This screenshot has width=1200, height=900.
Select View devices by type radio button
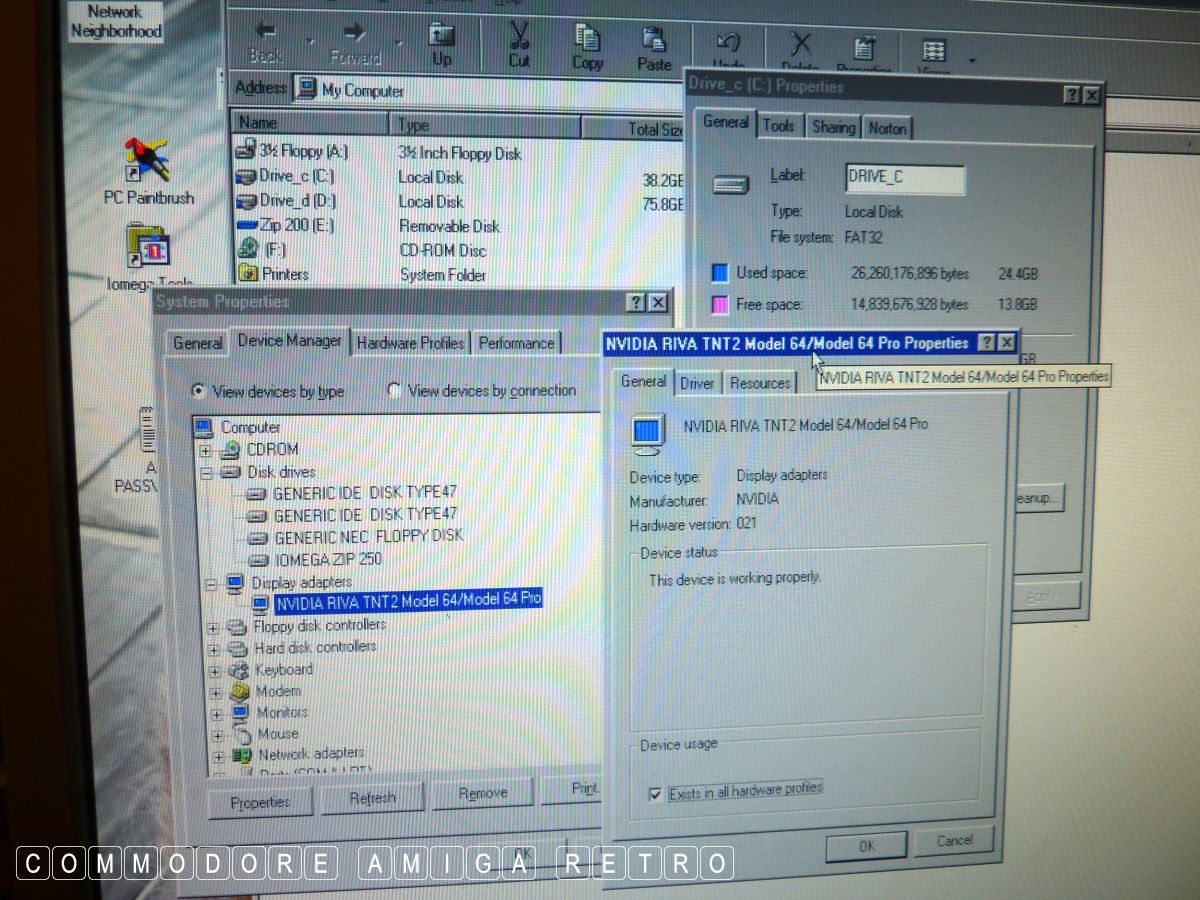pos(199,391)
